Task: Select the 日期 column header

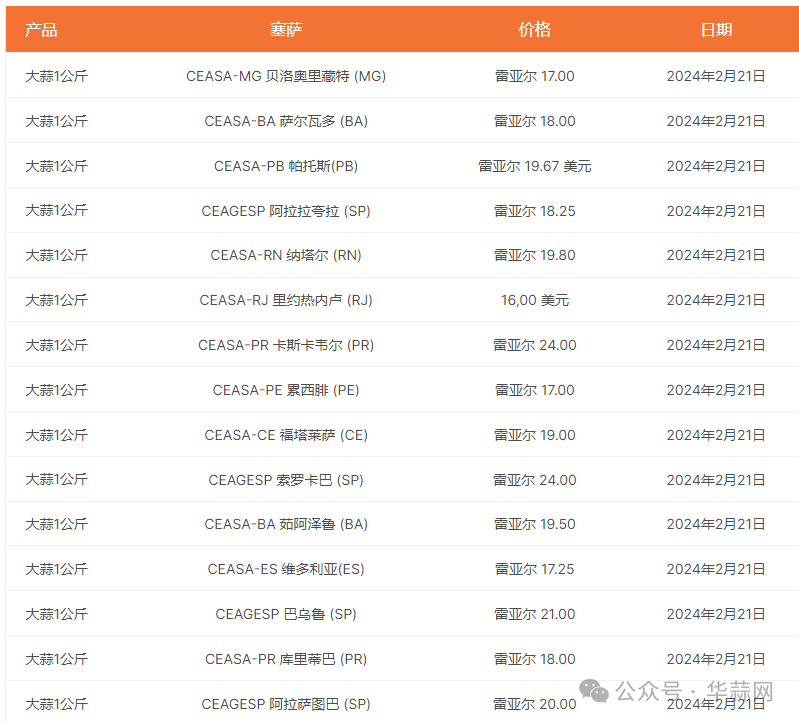Action: coord(716,30)
